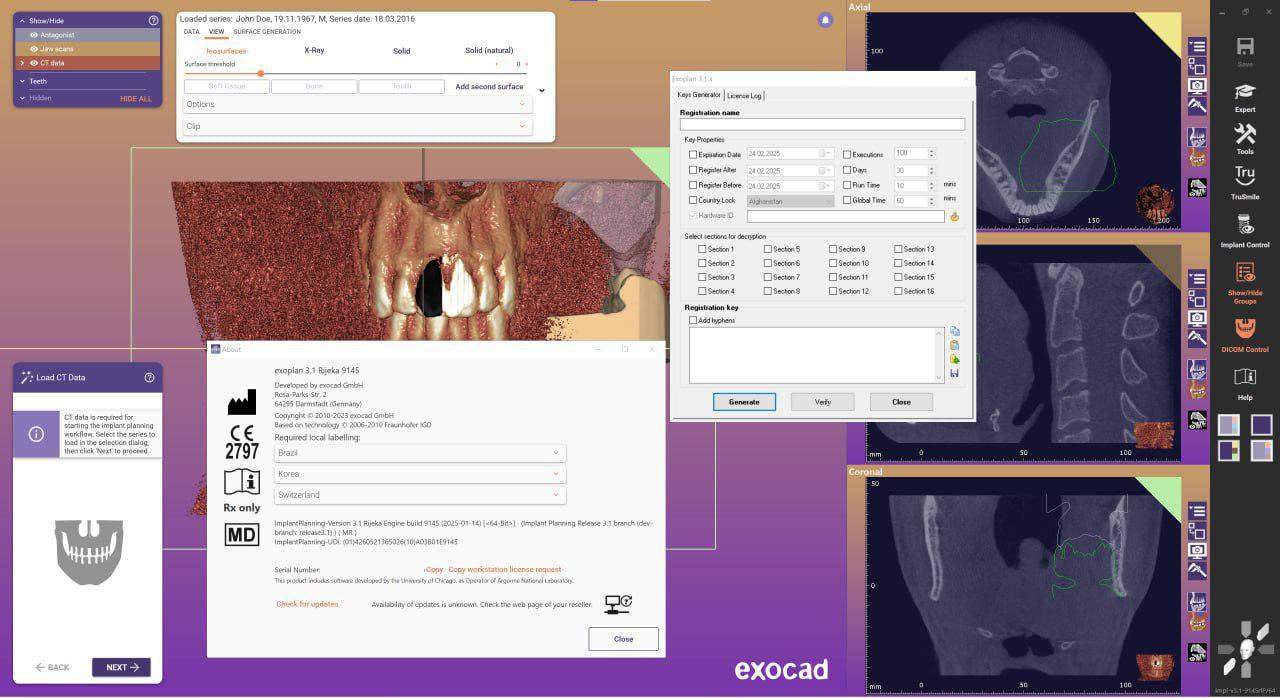Enable Add hyphens checkbox

pyautogui.click(x=693, y=320)
